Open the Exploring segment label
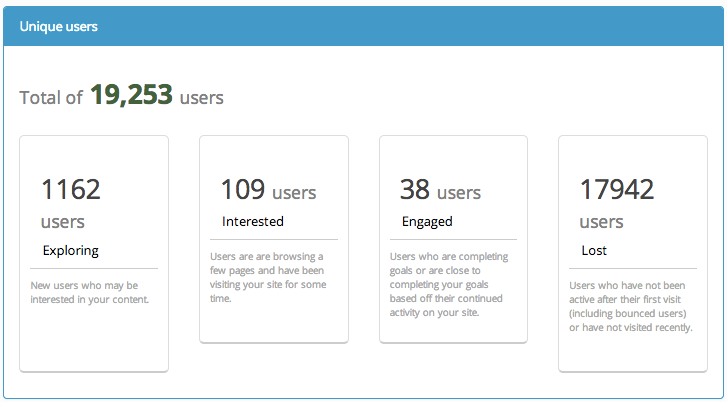 (x=70, y=250)
